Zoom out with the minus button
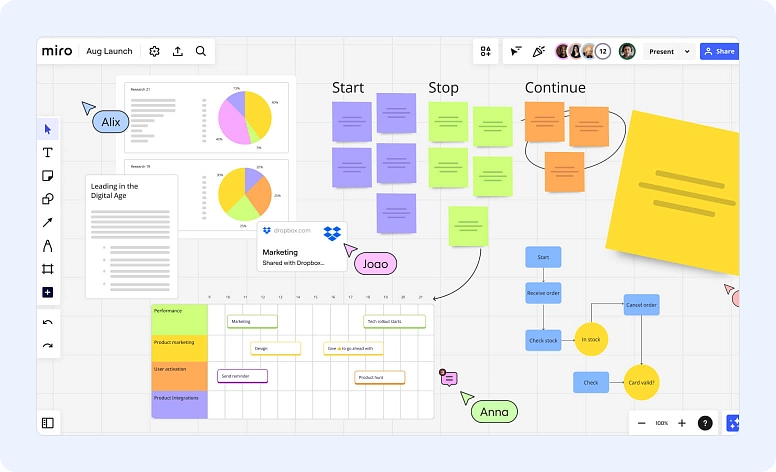 pyautogui.click(x=642, y=423)
